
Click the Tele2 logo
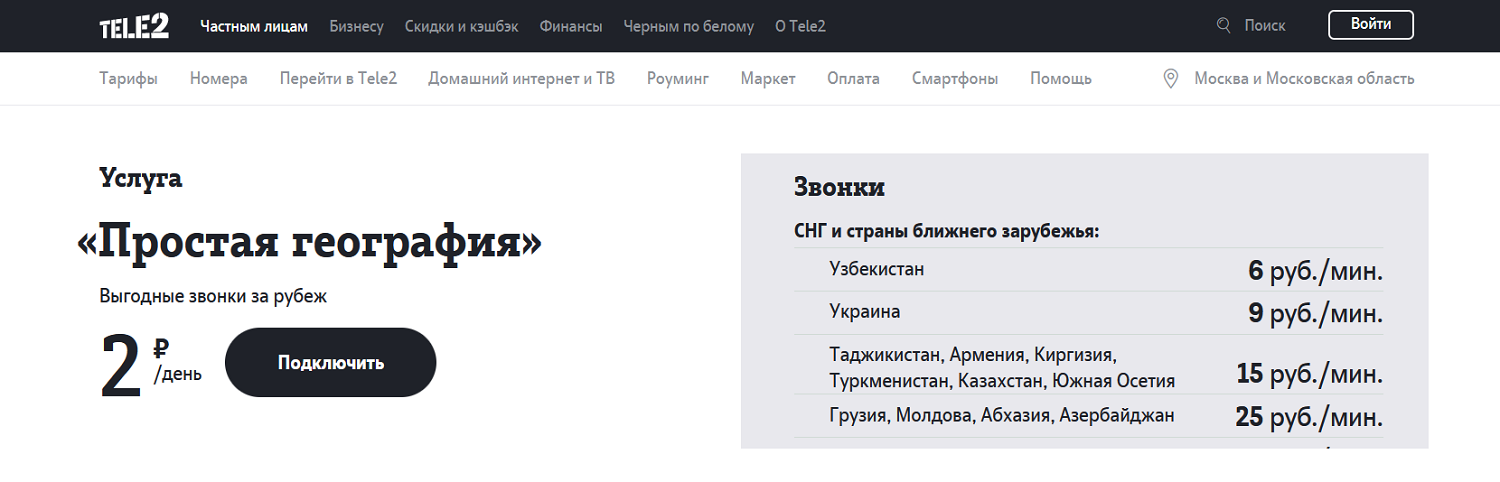pyautogui.click(x=134, y=26)
